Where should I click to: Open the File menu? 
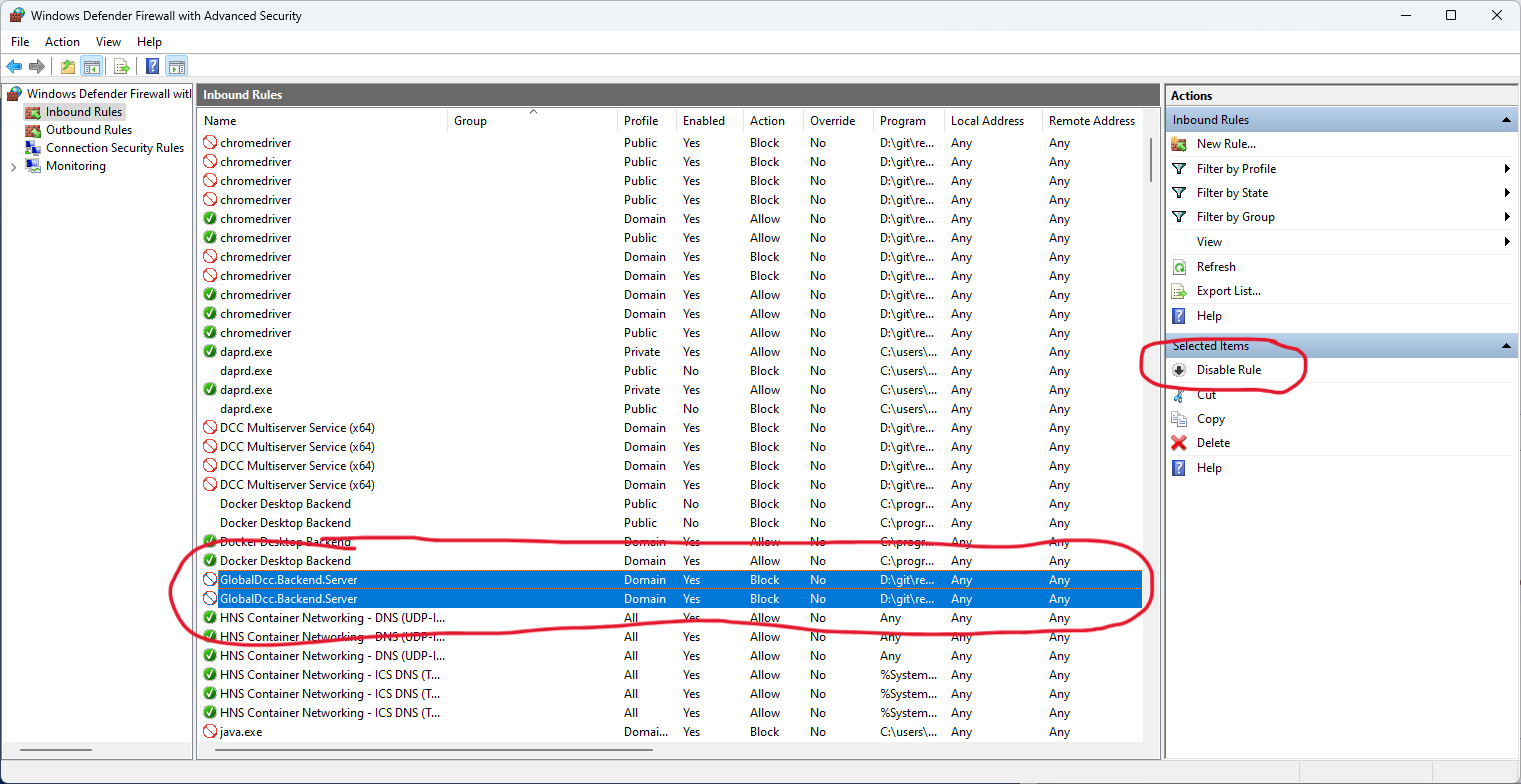coord(20,42)
